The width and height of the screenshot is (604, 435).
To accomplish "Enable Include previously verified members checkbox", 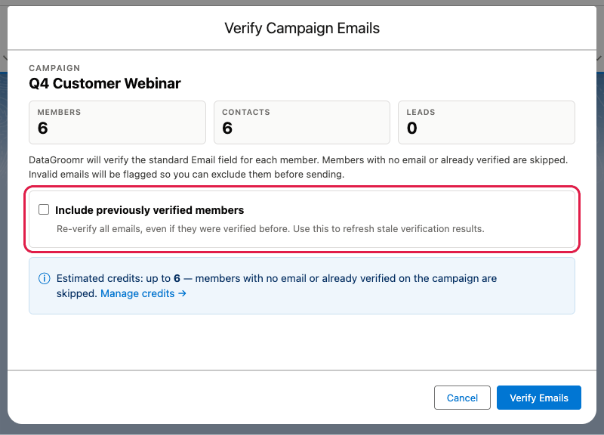I will tap(44, 210).
